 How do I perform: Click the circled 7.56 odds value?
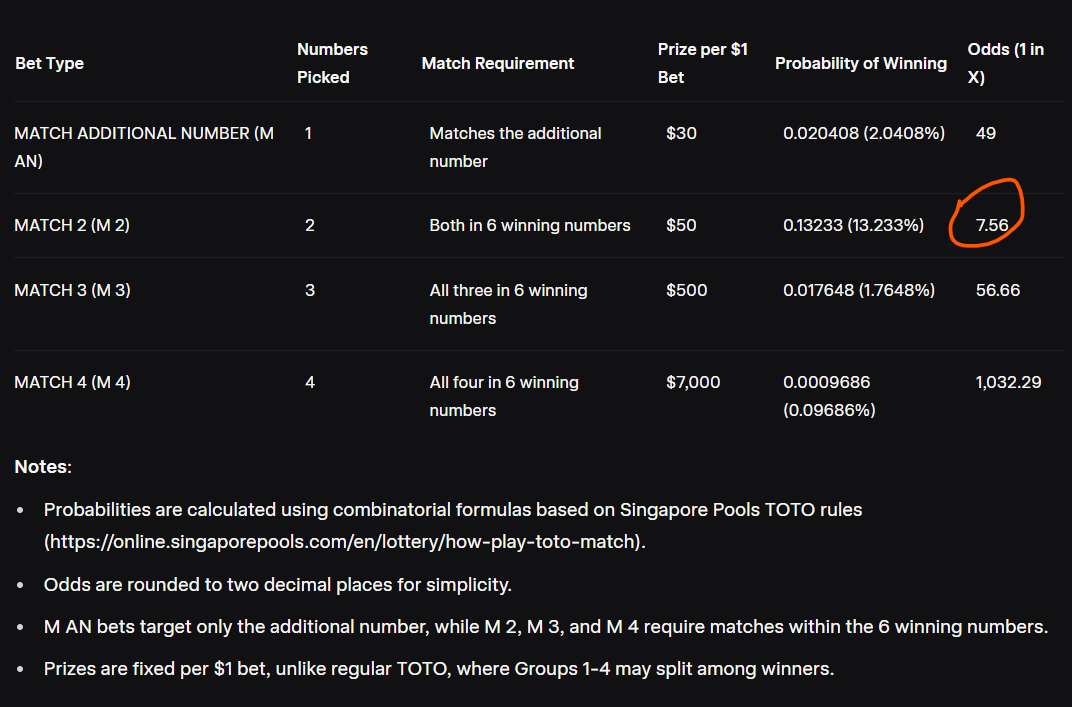(x=992, y=225)
